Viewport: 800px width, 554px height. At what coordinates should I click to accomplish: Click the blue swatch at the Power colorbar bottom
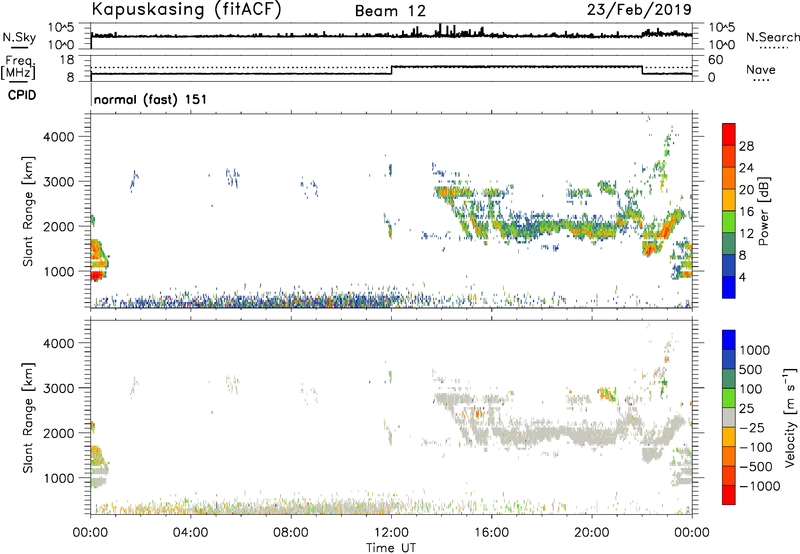pyautogui.click(x=729, y=287)
